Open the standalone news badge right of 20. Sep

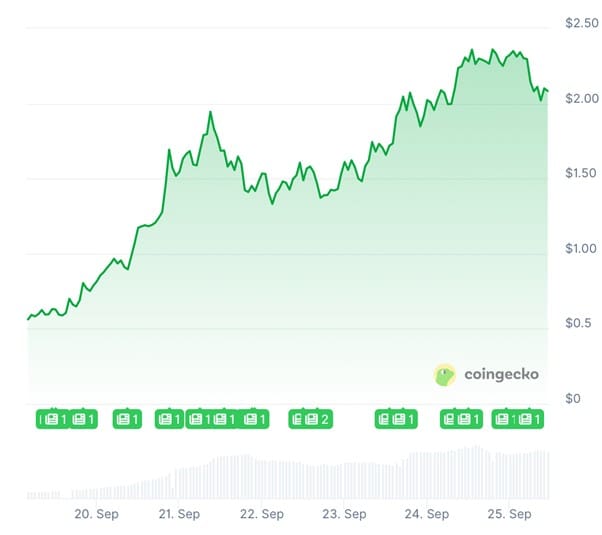click(x=127, y=419)
